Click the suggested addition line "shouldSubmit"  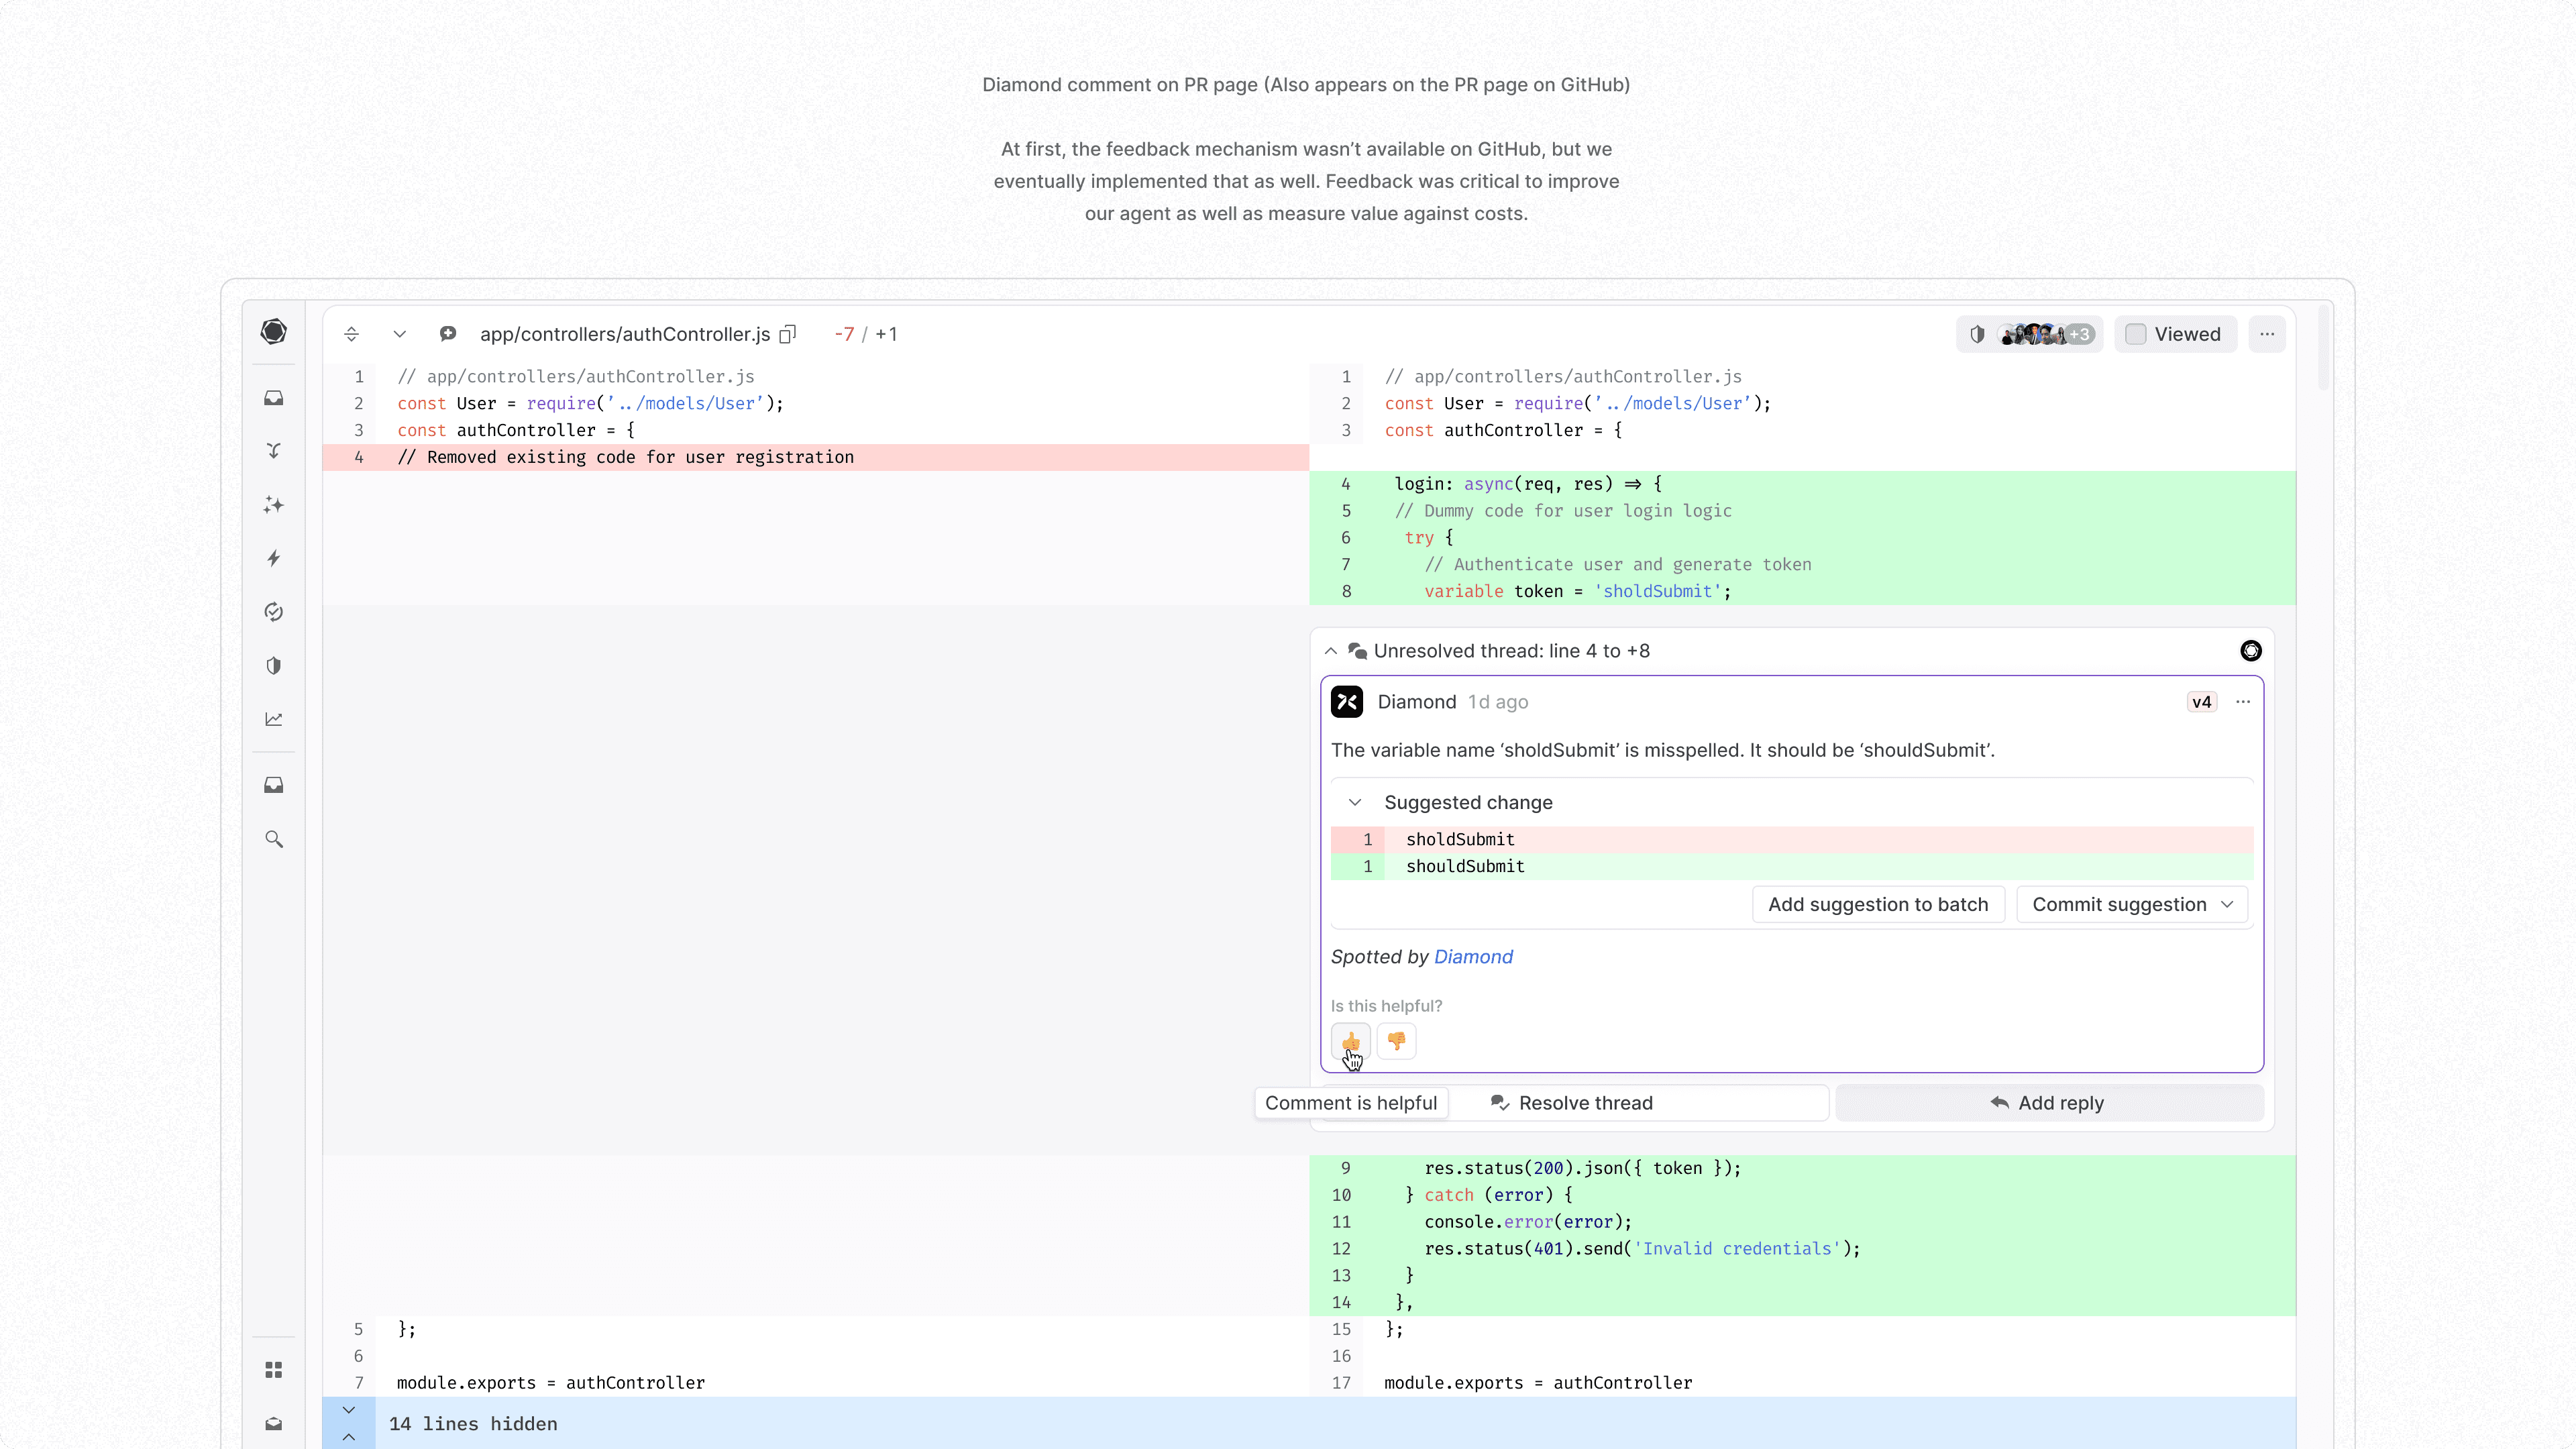(1792, 866)
